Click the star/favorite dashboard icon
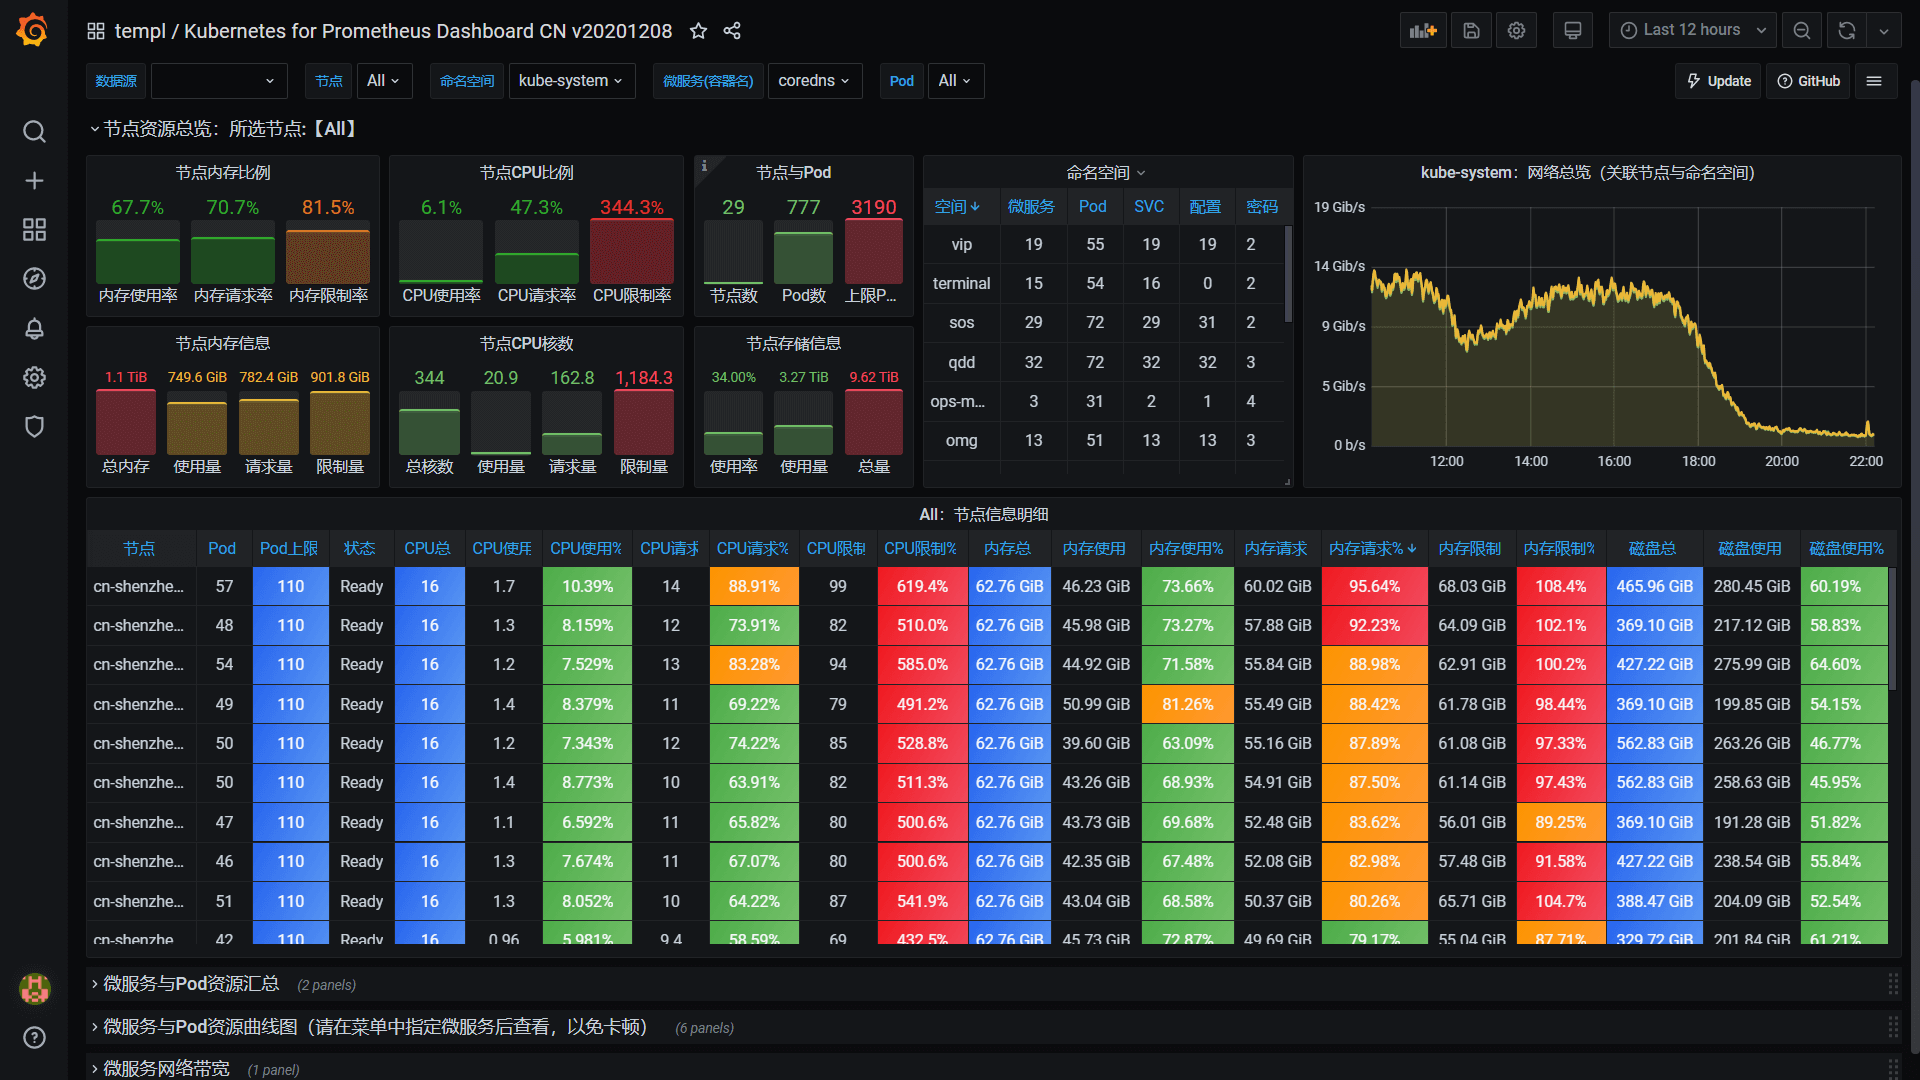This screenshot has height=1080, width=1920. coord(699,29)
